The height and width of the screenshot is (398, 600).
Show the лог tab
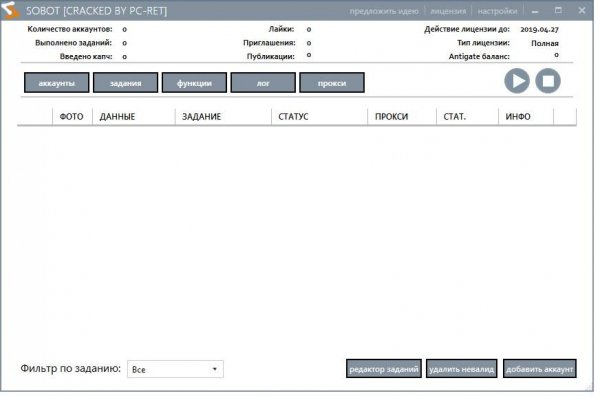263,83
